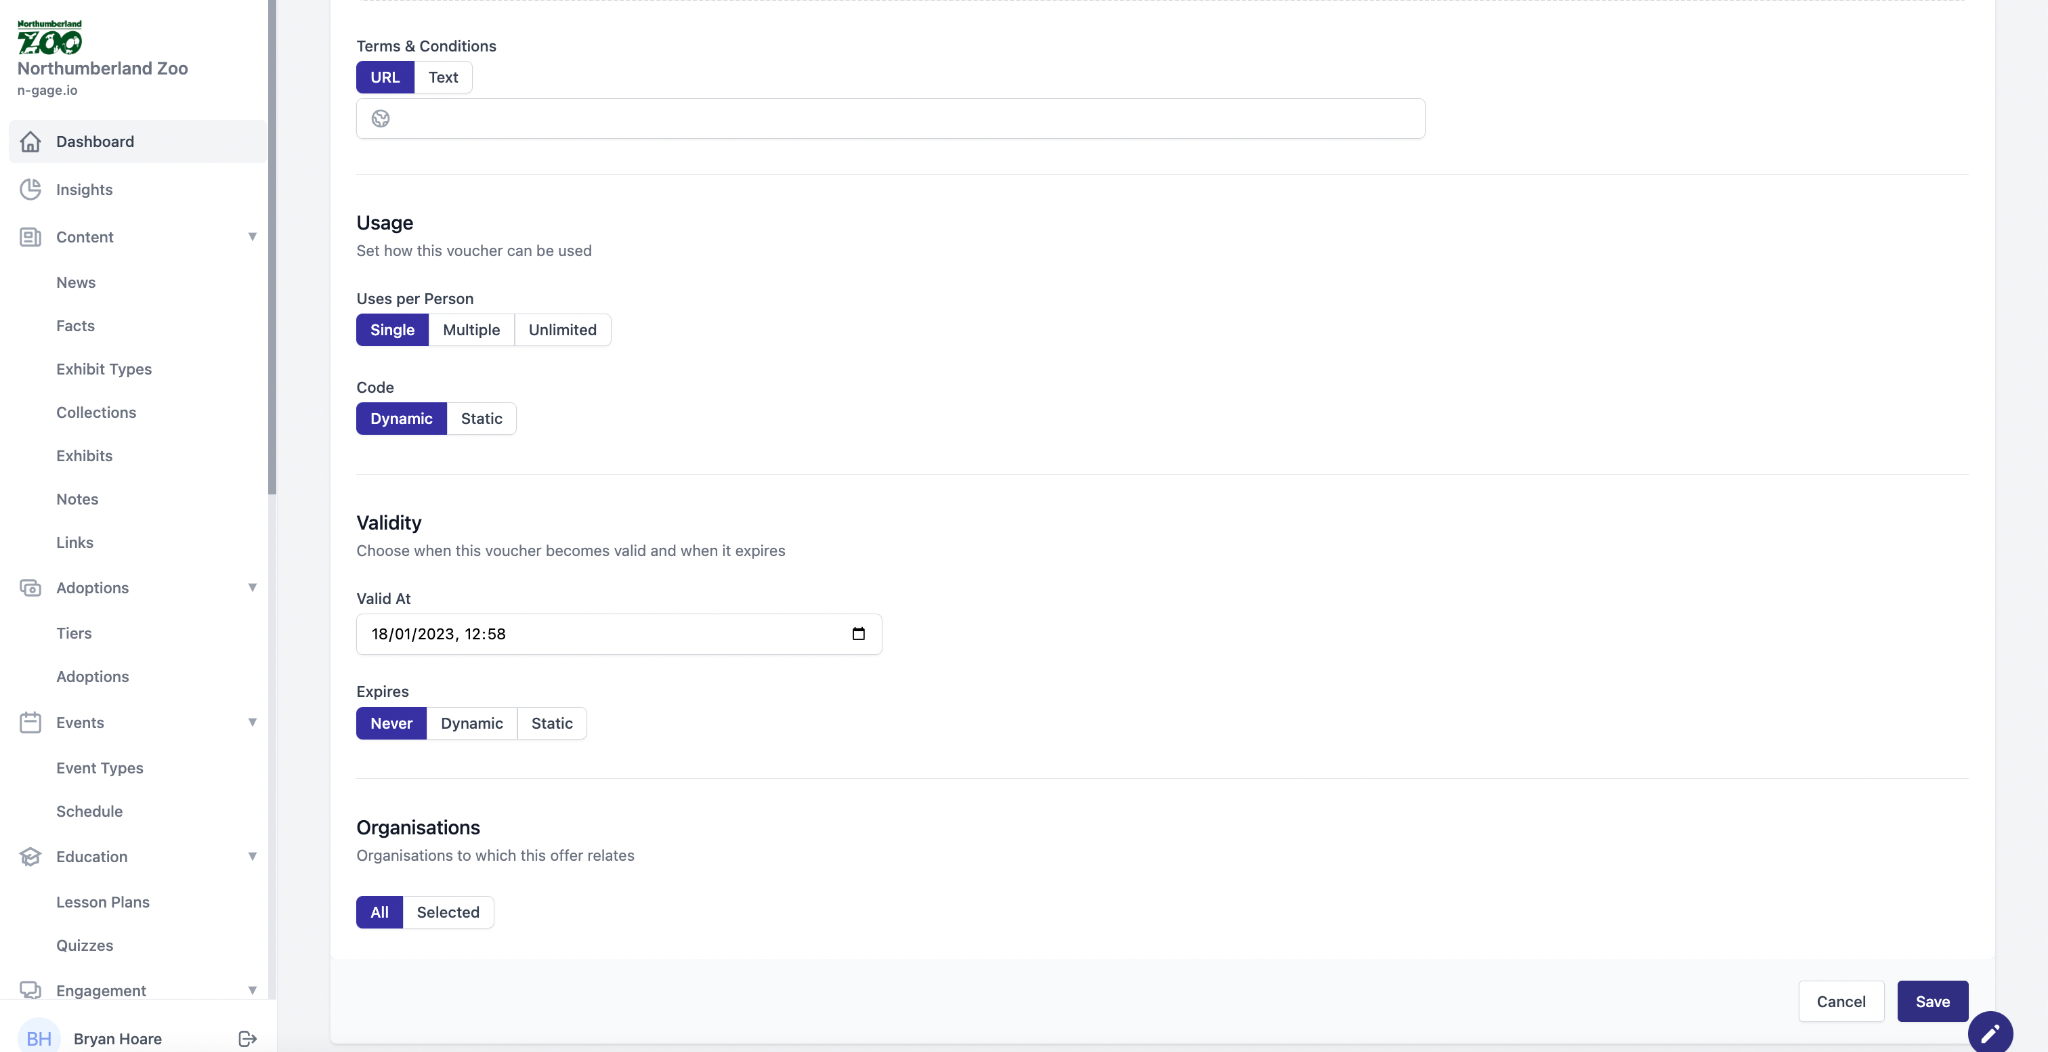Open the Exhibits menu item
Viewport: 2048px width, 1052px height.
click(x=84, y=456)
